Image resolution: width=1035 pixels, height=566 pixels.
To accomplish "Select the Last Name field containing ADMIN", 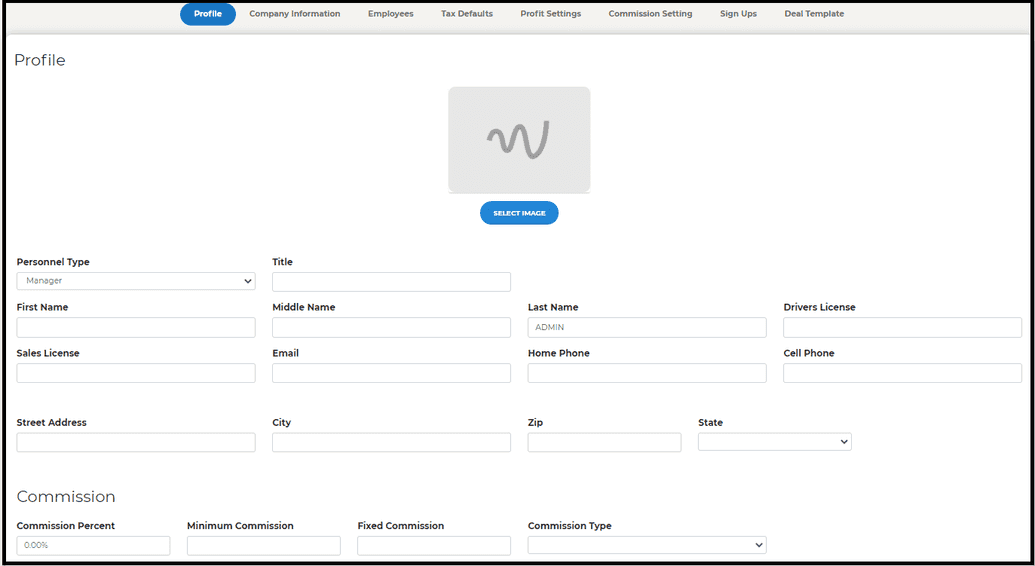I will (647, 327).
